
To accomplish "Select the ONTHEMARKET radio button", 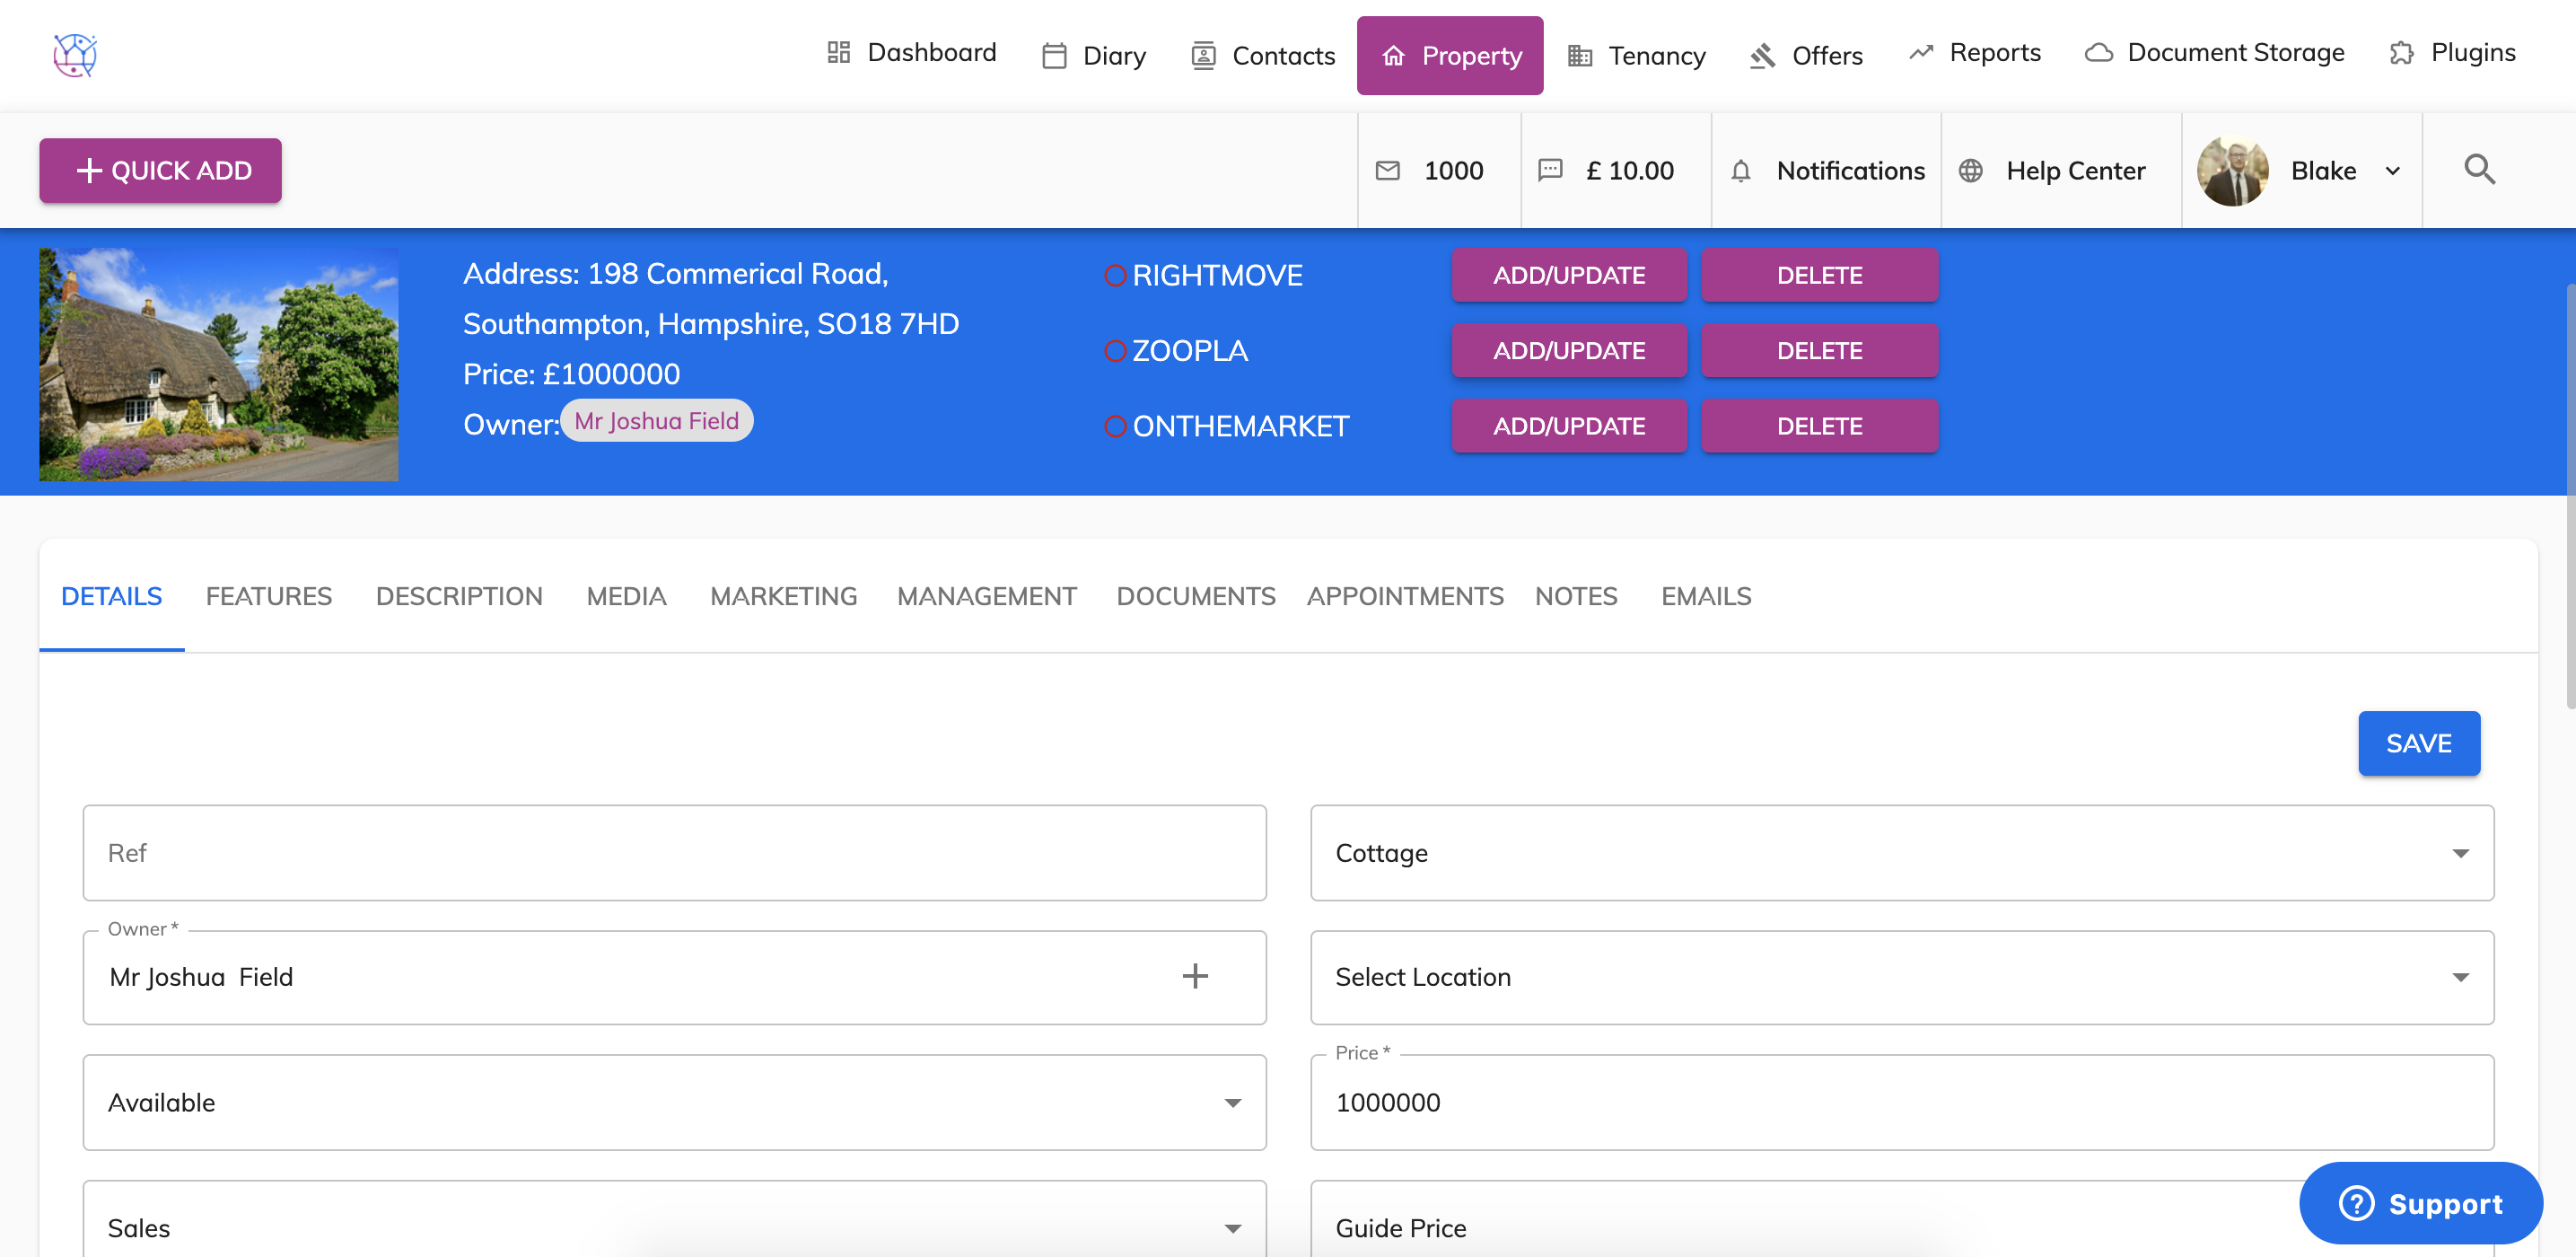I will tap(1115, 425).
